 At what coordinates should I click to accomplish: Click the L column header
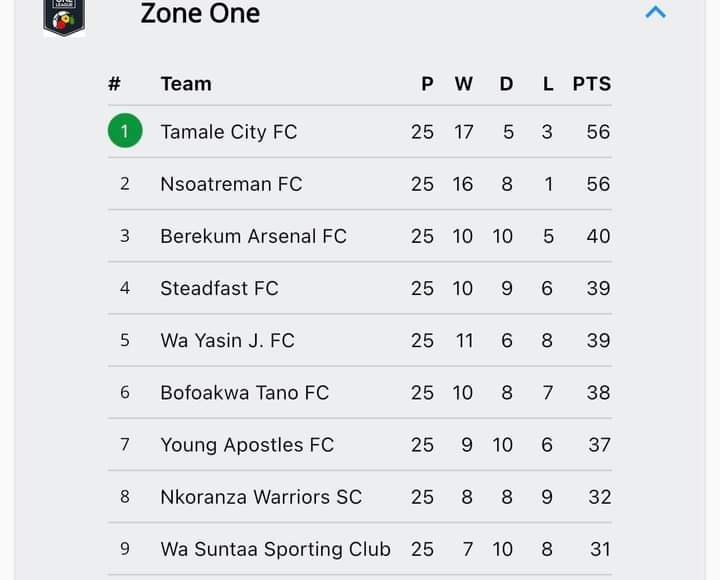pyautogui.click(x=548, y=84)
